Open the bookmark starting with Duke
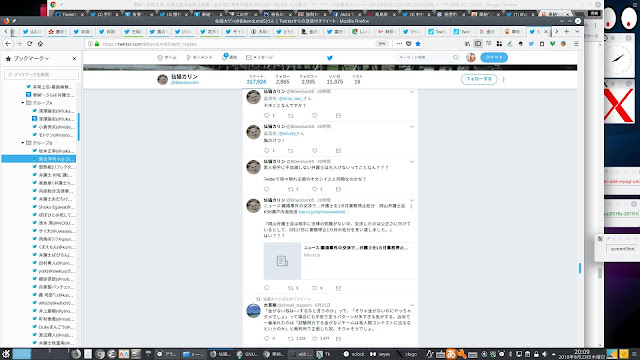The image size is (640, 360). (x=53, y=327)
